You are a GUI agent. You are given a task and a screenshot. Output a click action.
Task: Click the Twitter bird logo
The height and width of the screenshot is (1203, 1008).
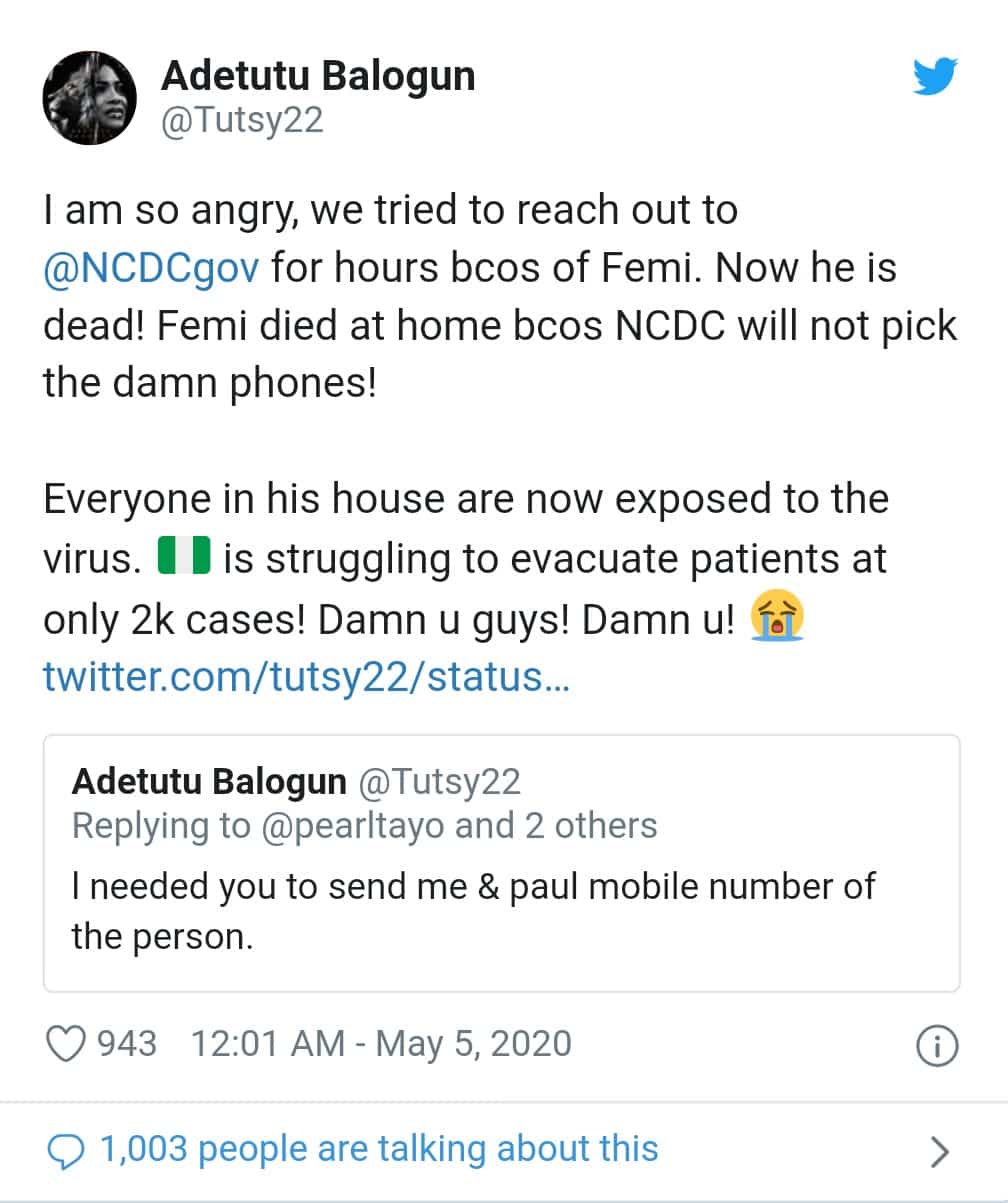point(935,77)
